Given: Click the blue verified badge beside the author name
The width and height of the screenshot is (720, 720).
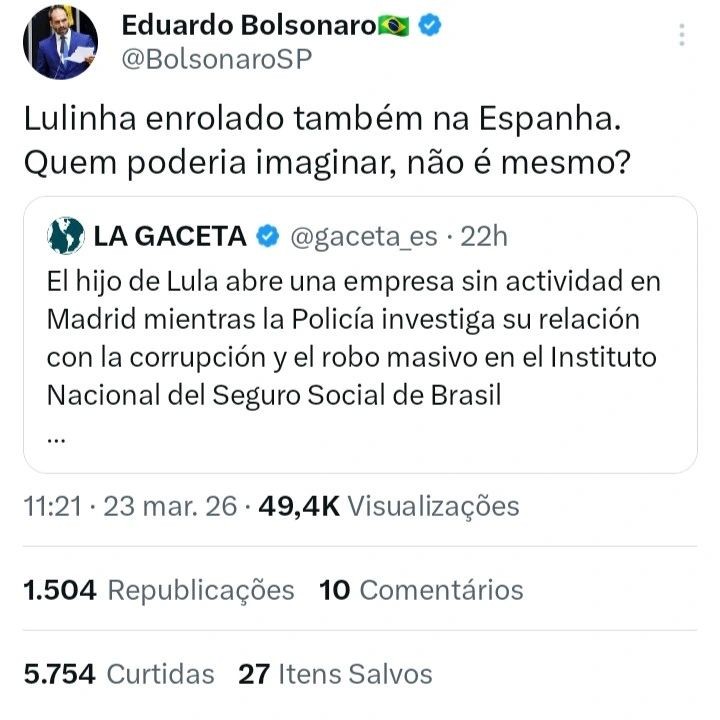Looking at the screenshot, I should click(429, 27).
